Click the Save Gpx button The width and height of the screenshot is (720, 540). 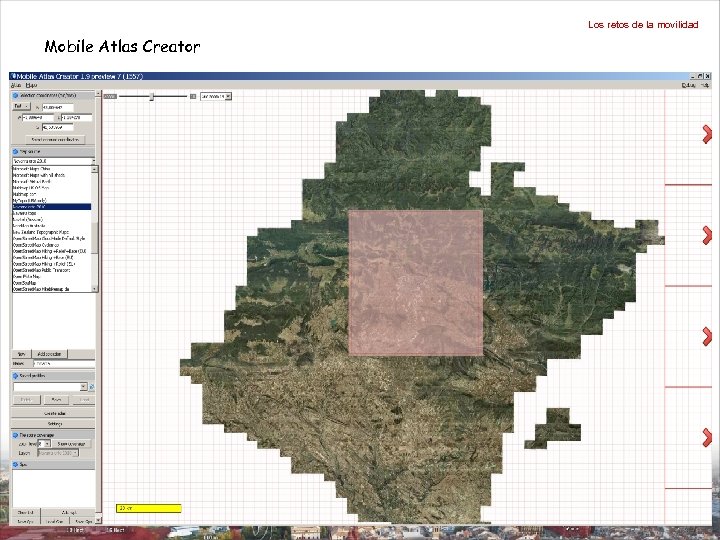coord(83,522)
